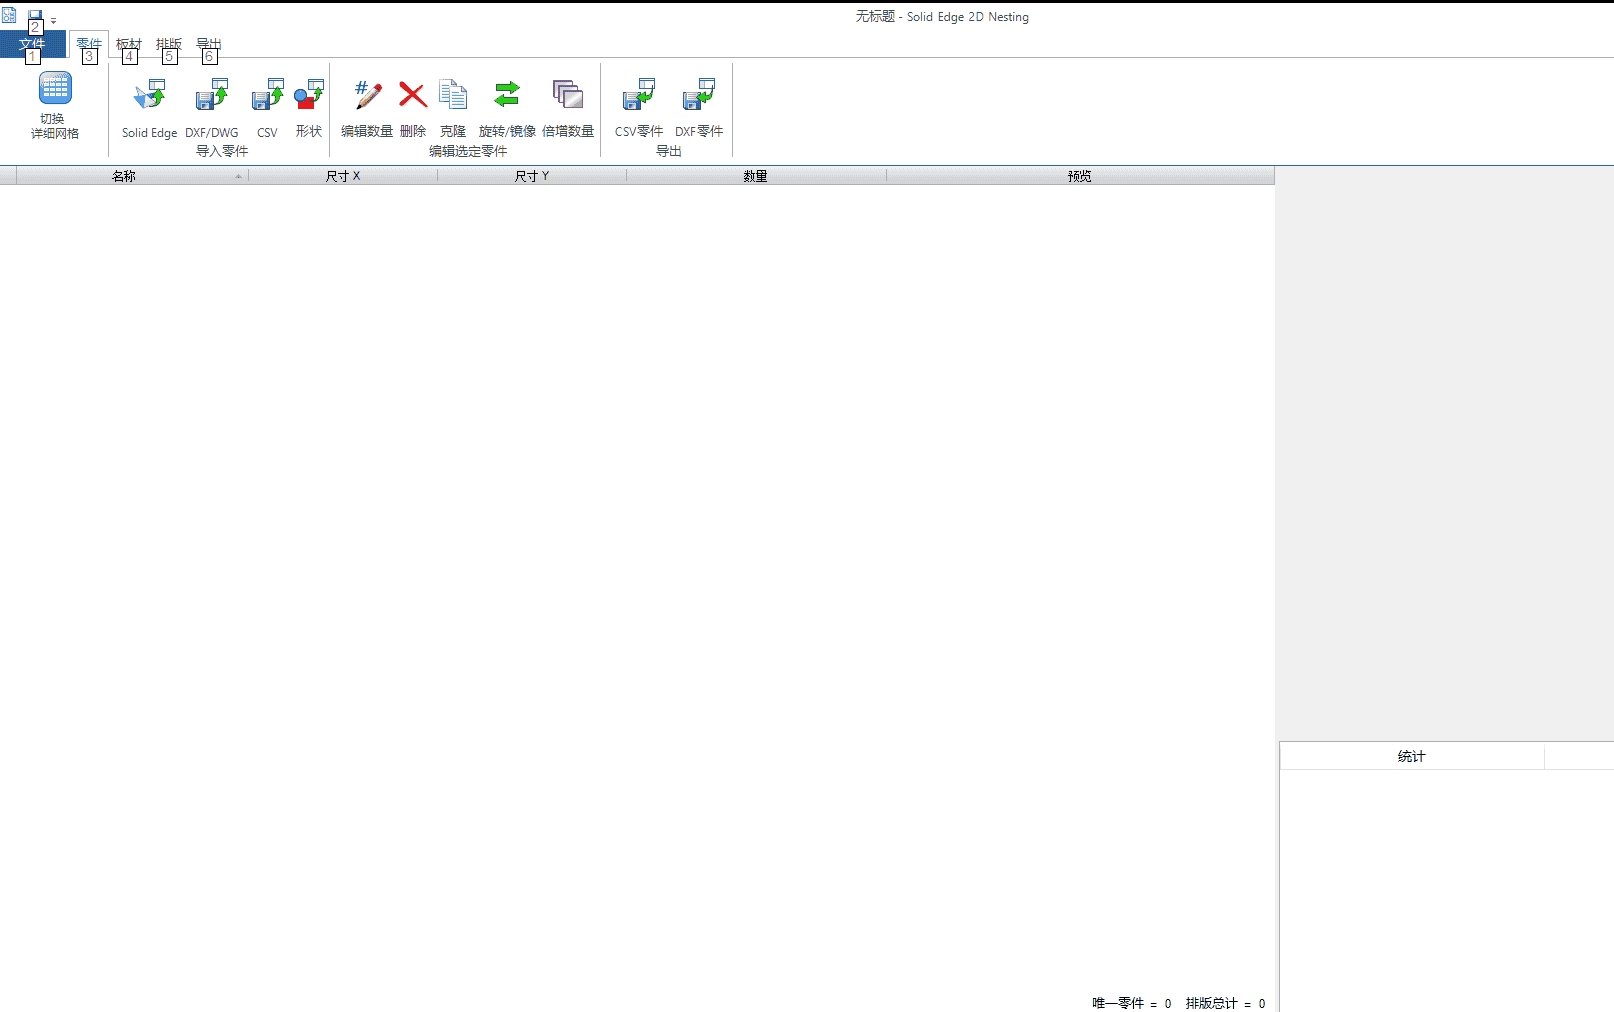
Task: Click the sort arrow in Name column
Action: (x=238, y=176)
